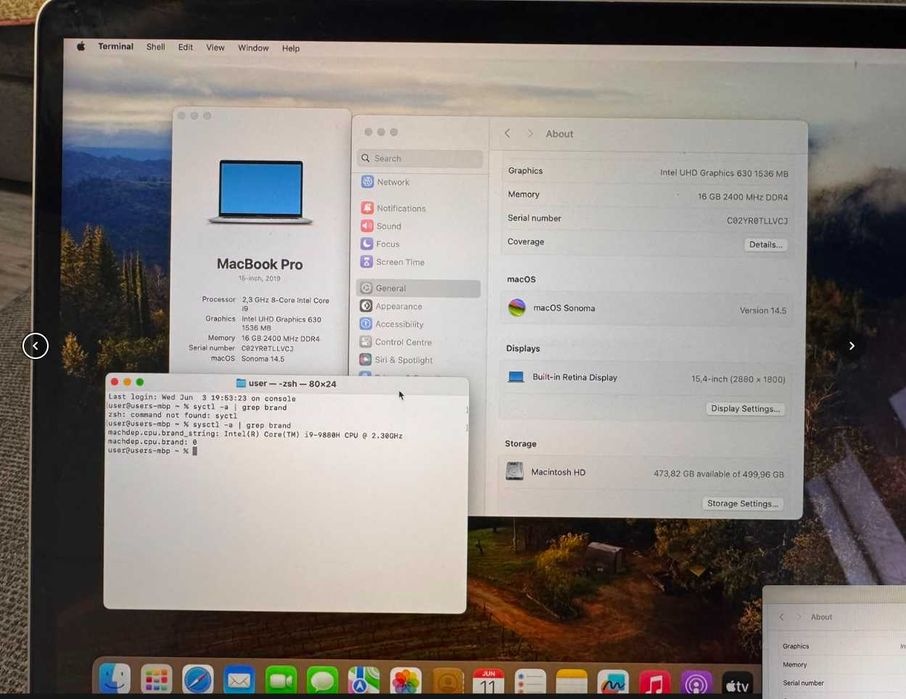Open Podcasts from the Dock
The height and width of the screenshot is (699, 906).
(x=696, y=684)
